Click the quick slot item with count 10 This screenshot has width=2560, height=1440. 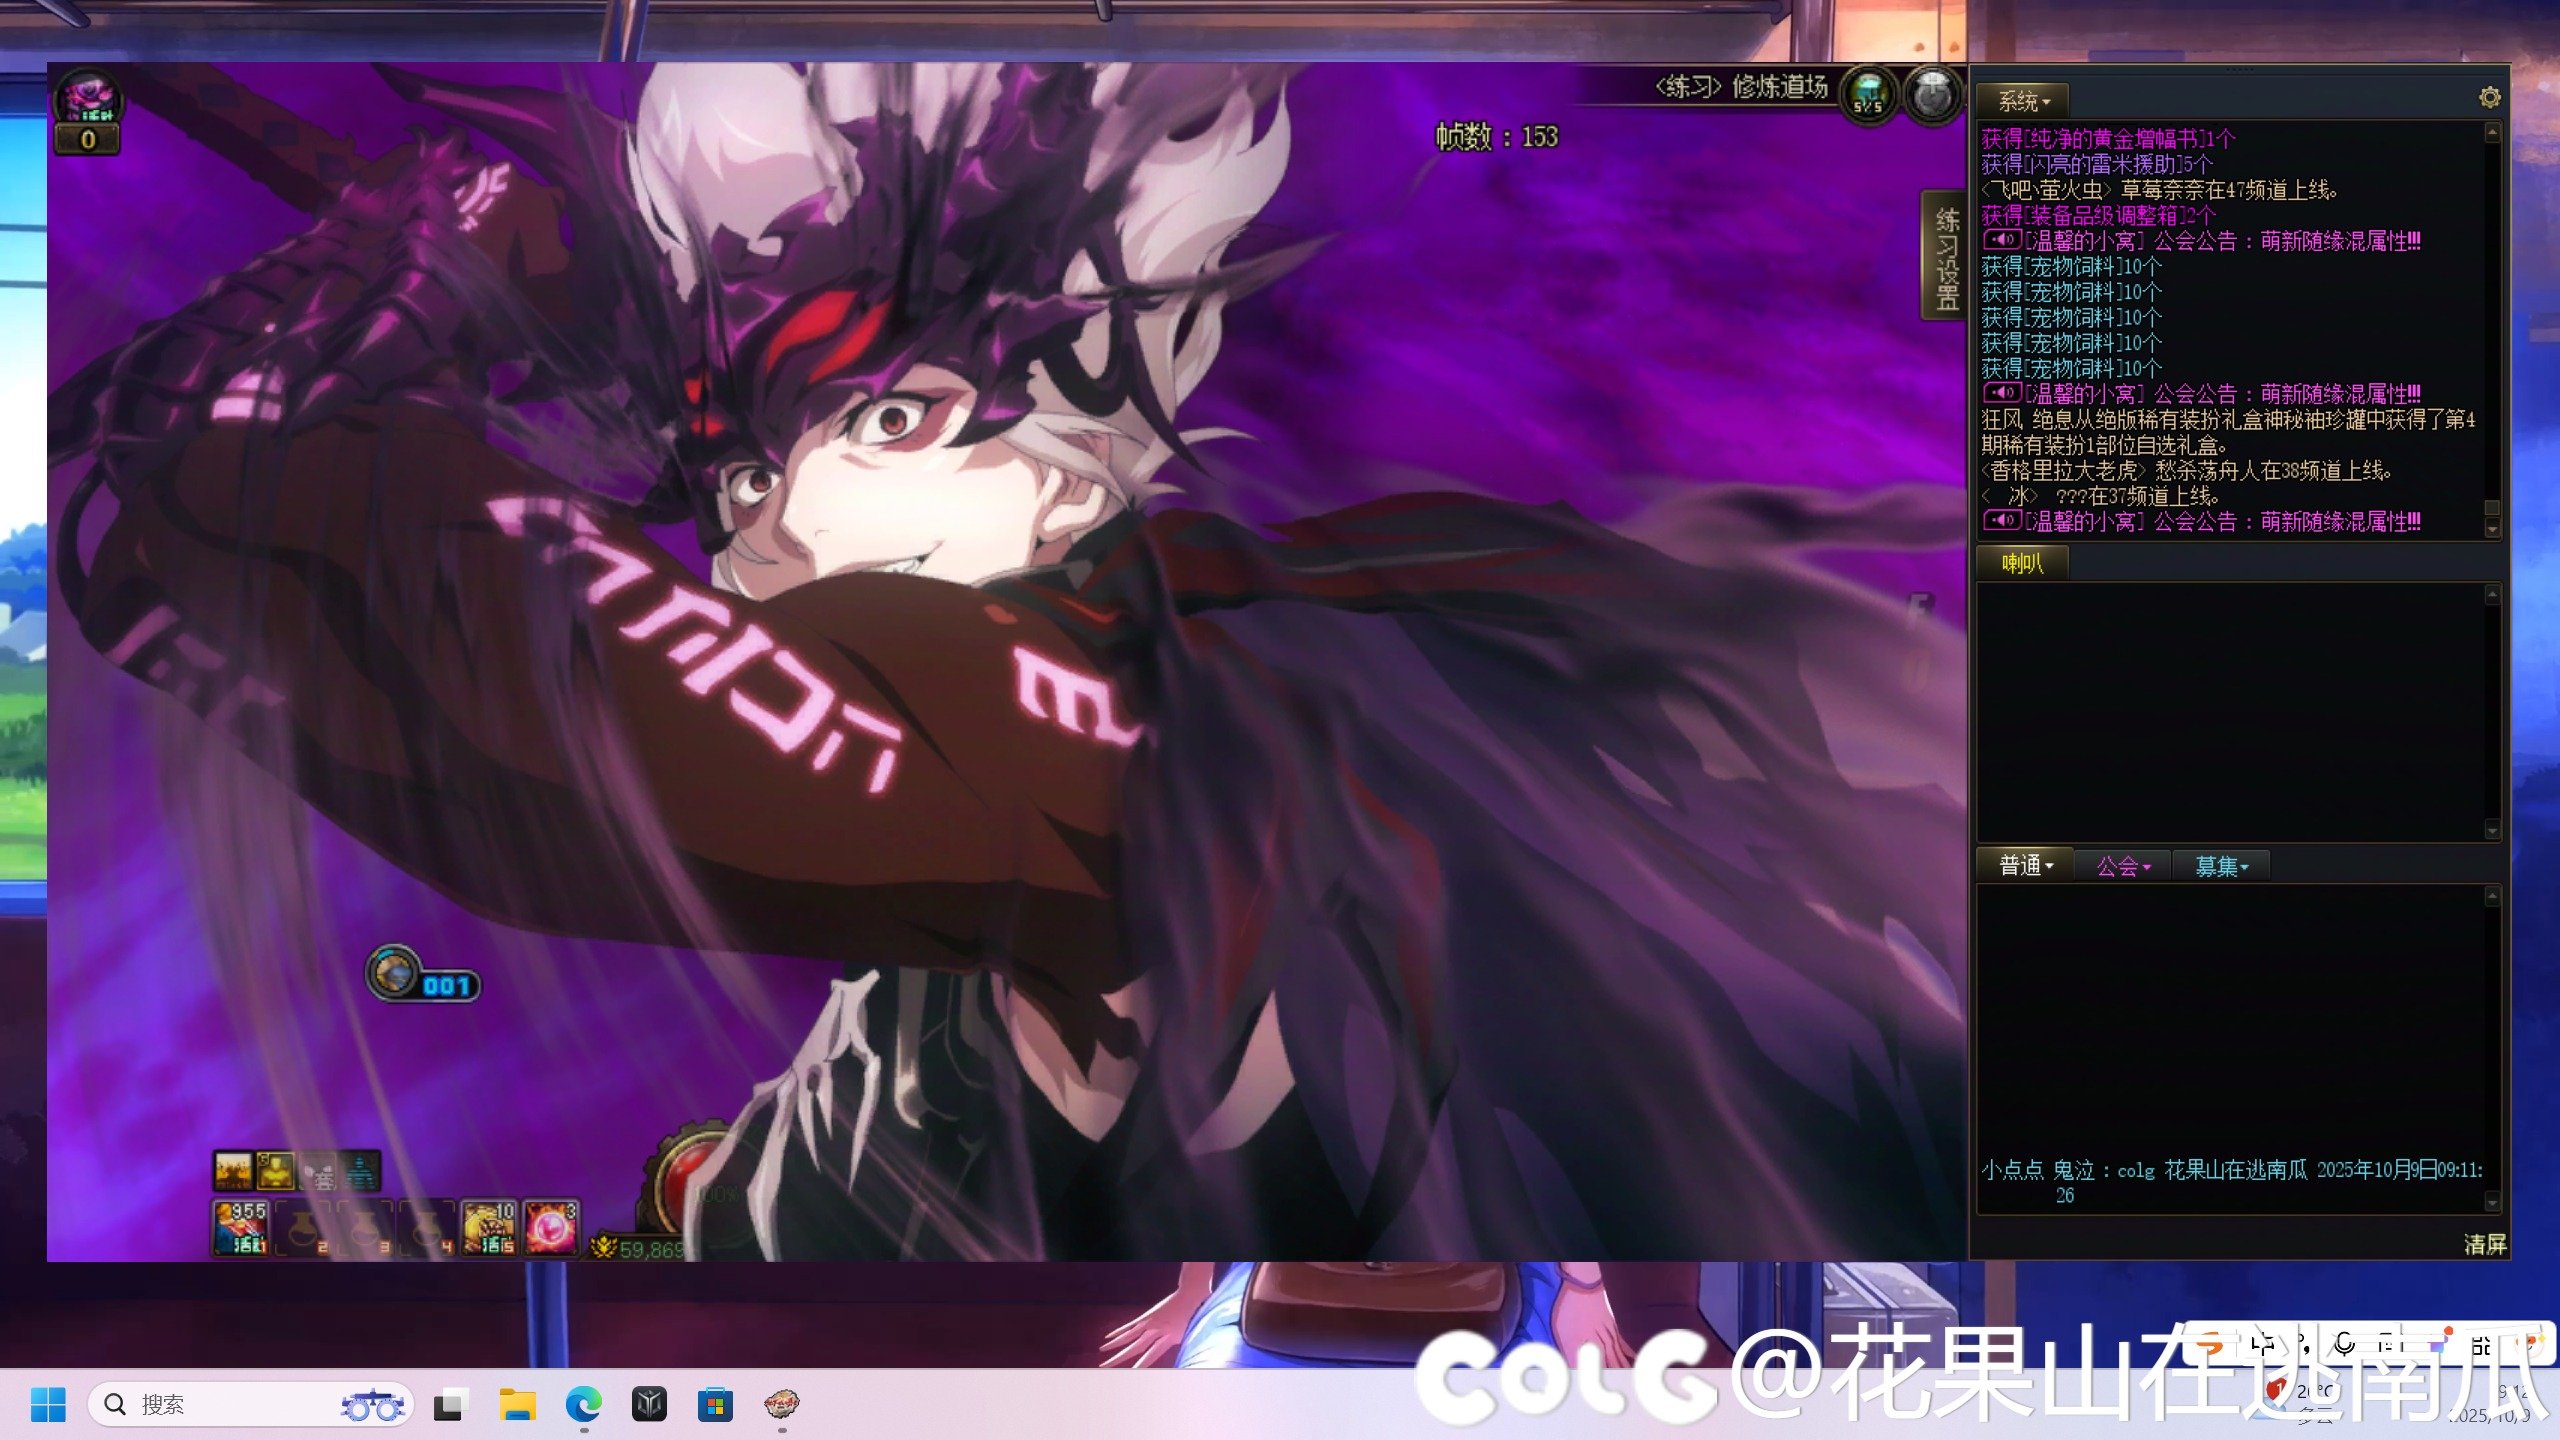tap(489, 1227)
